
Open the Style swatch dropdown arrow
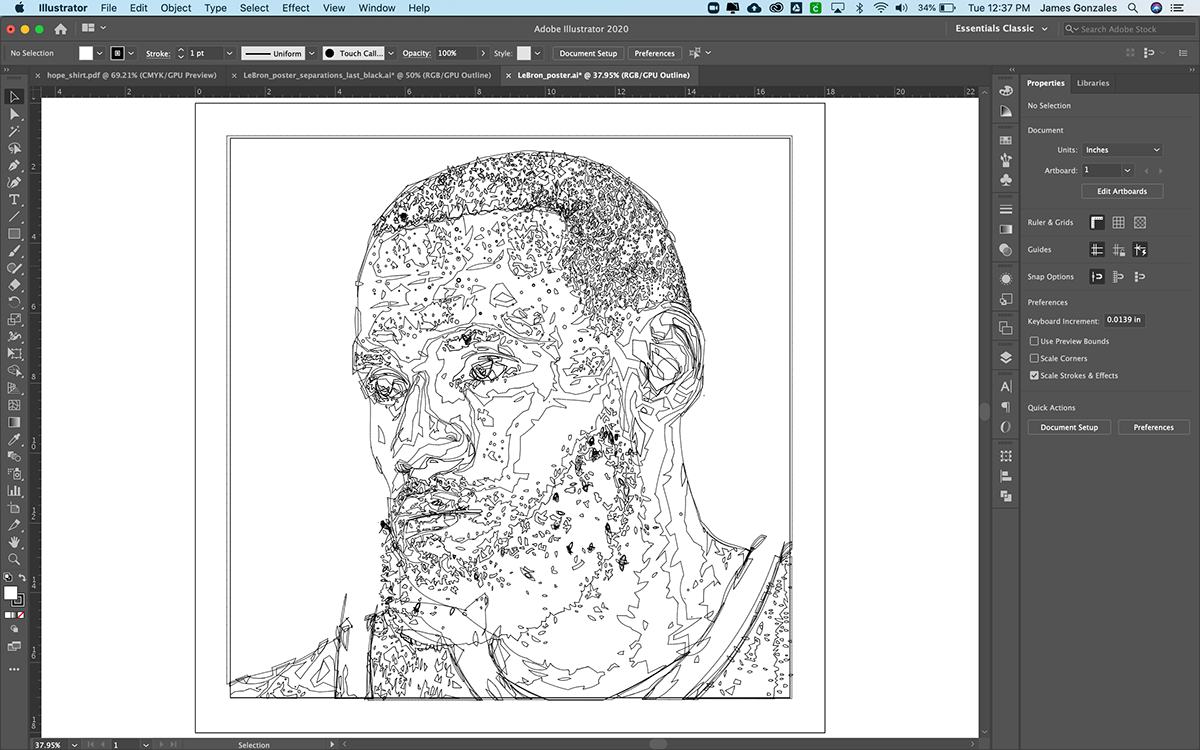coord(537,53)
